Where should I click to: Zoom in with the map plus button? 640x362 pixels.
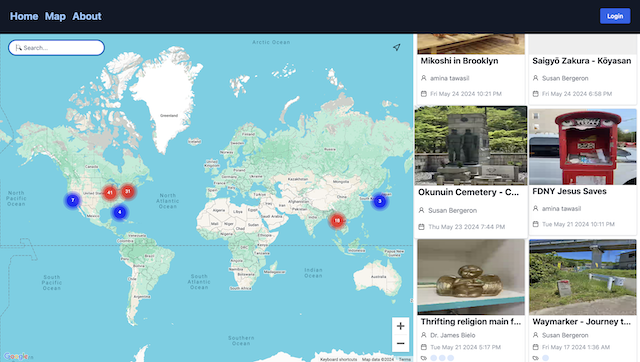point(400,326)
